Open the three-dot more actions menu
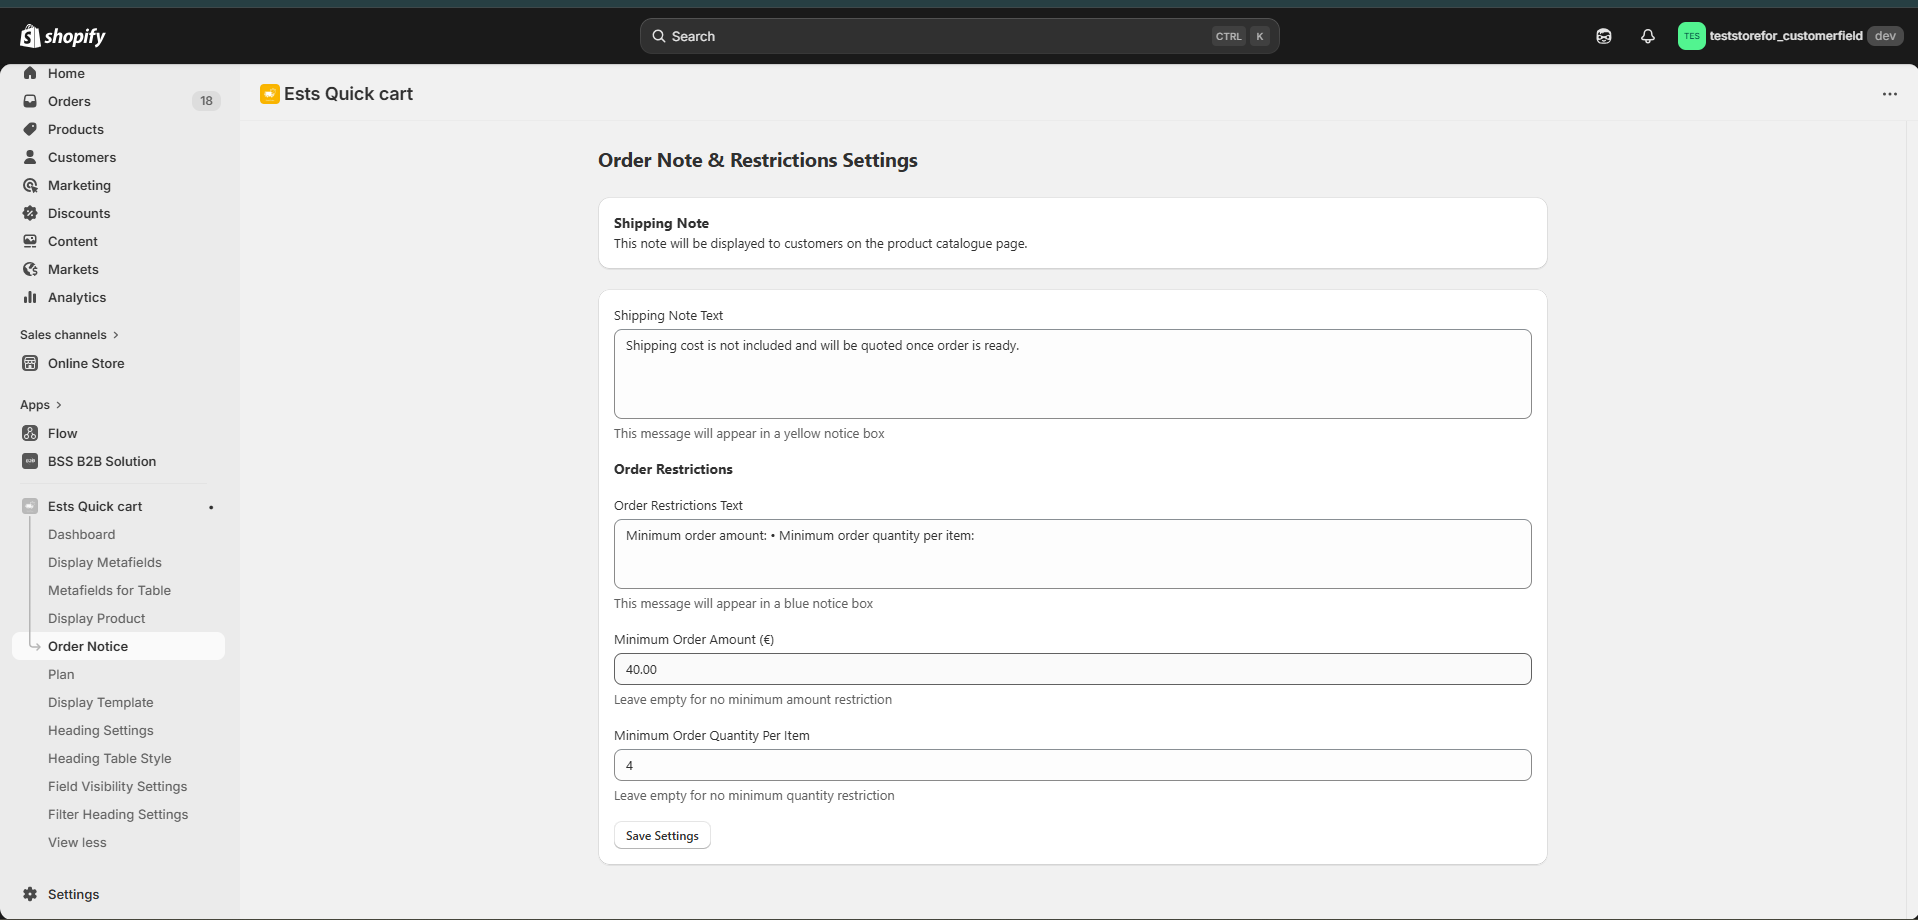 1889,94
